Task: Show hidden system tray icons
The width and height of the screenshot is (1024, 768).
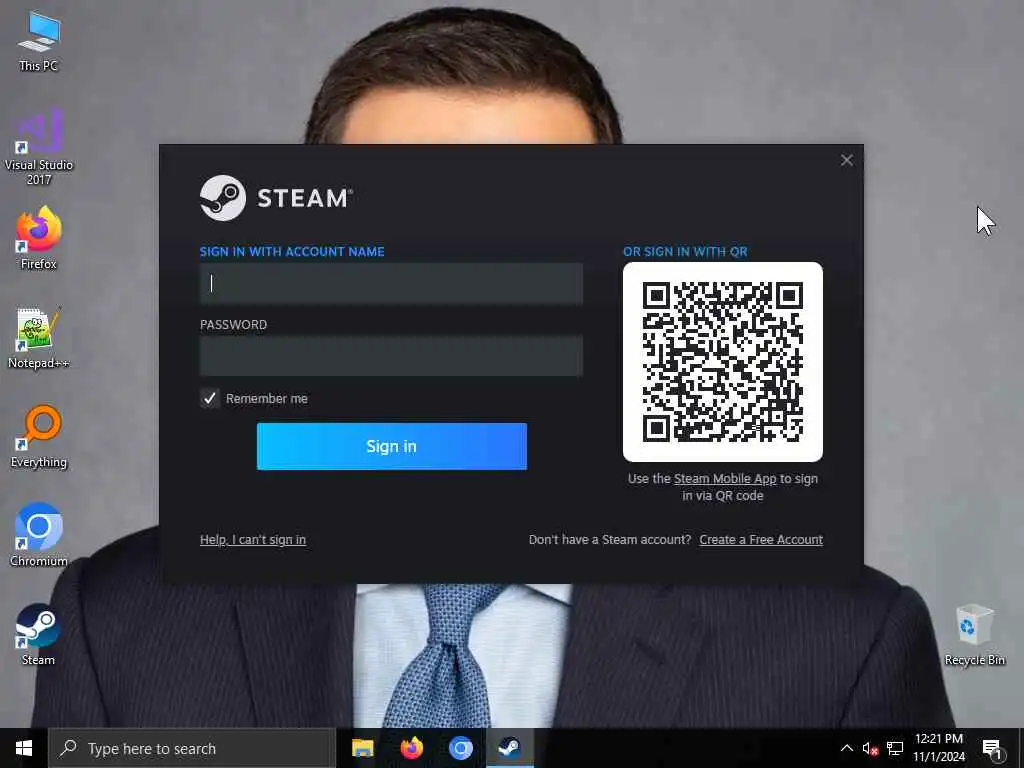Action: [846, 748]
